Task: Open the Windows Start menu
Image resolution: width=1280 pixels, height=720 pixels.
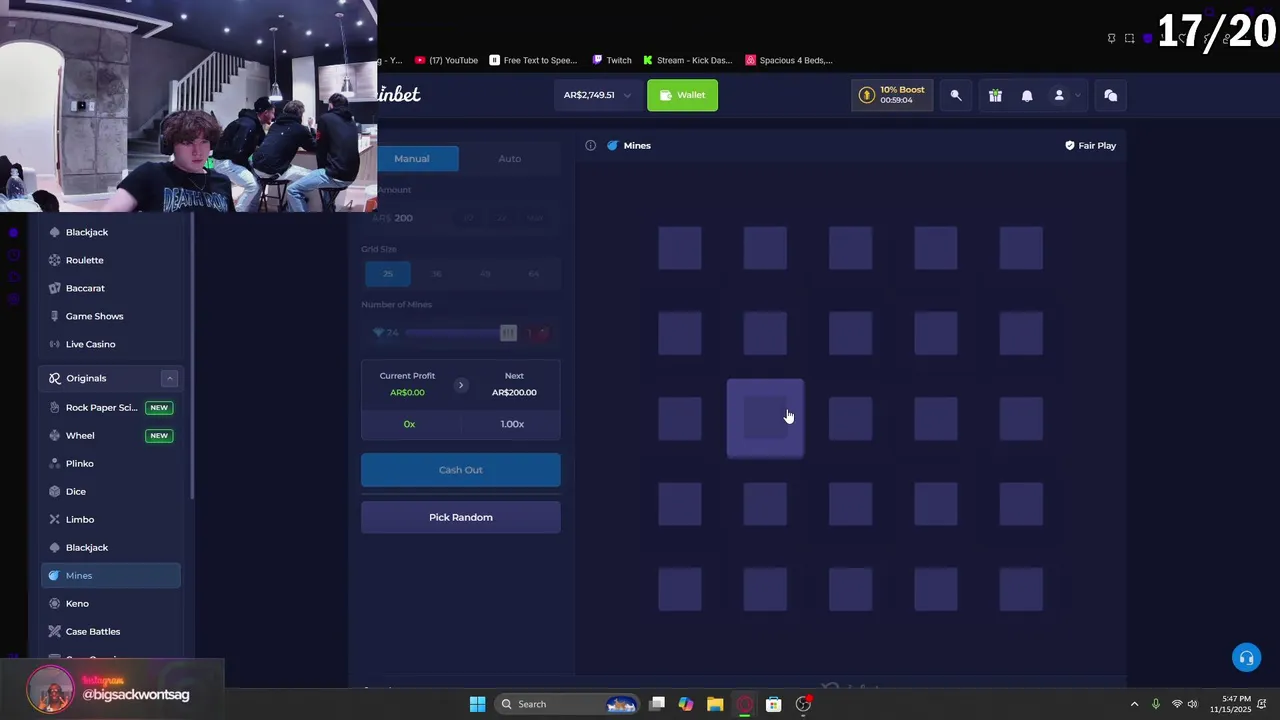Action: [477, 704]
